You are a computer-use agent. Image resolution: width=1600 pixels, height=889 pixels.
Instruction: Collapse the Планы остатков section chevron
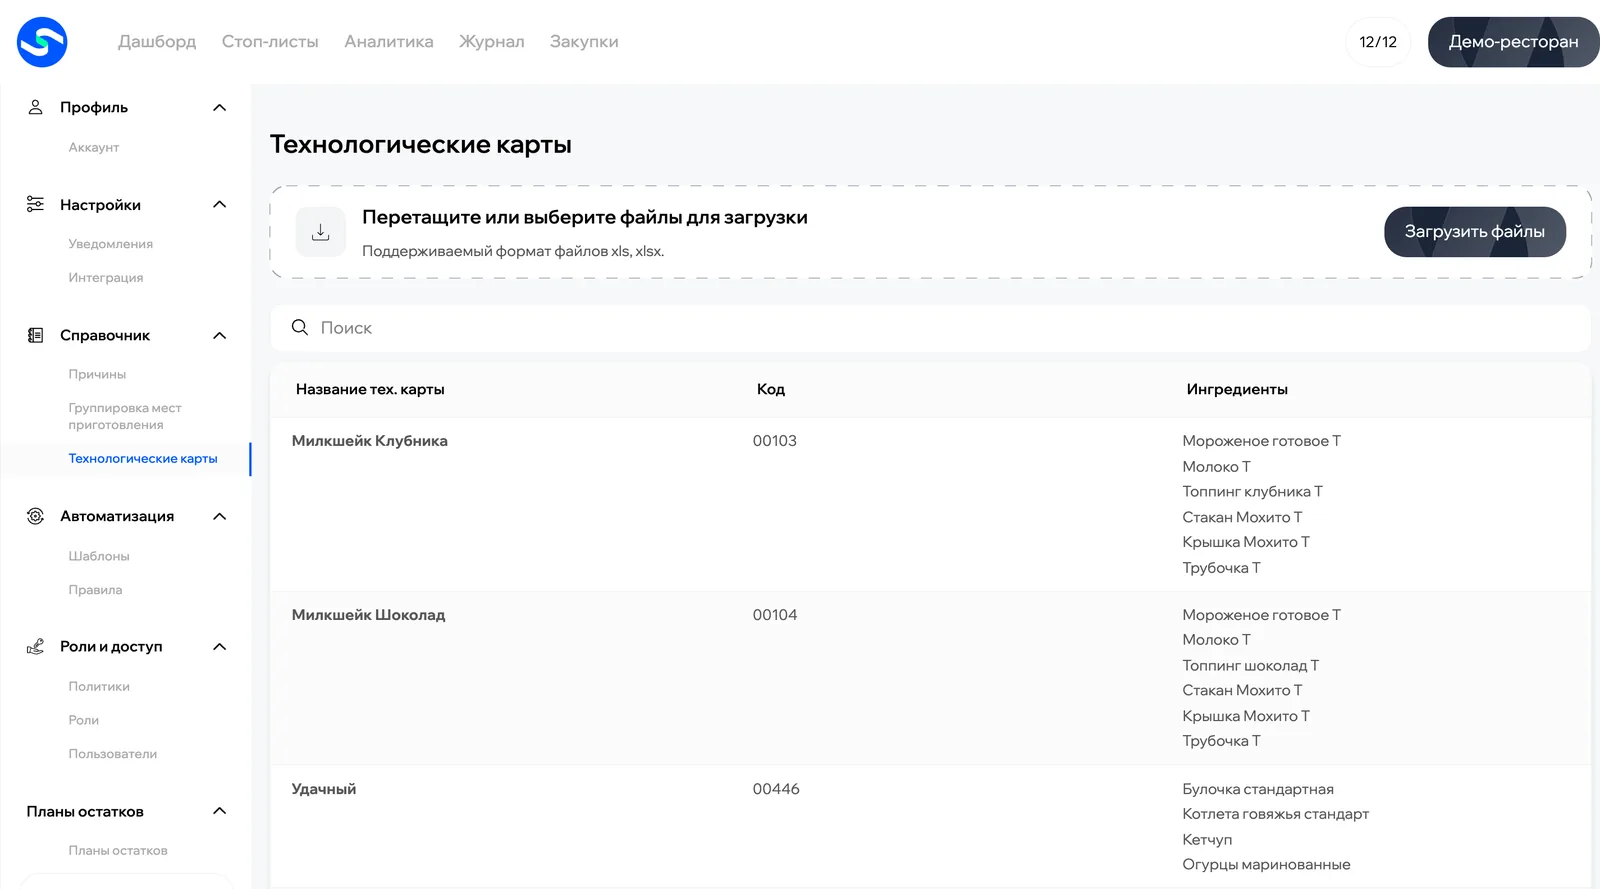[x=220, y=811]
